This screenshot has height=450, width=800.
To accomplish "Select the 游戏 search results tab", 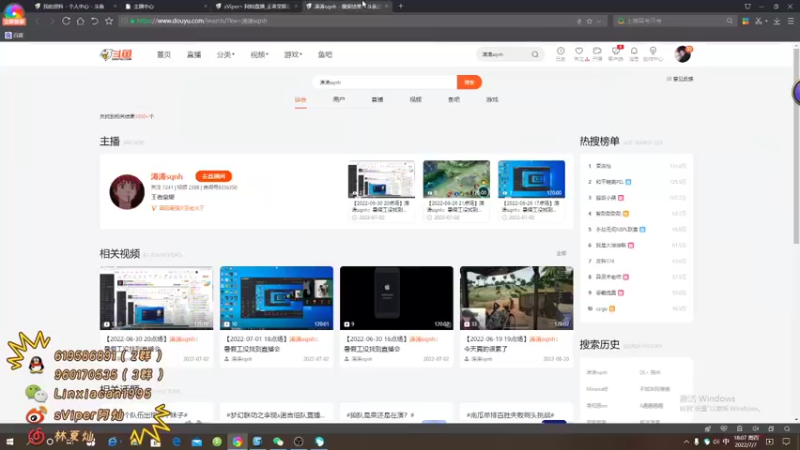I will click(x=492, y=99).
